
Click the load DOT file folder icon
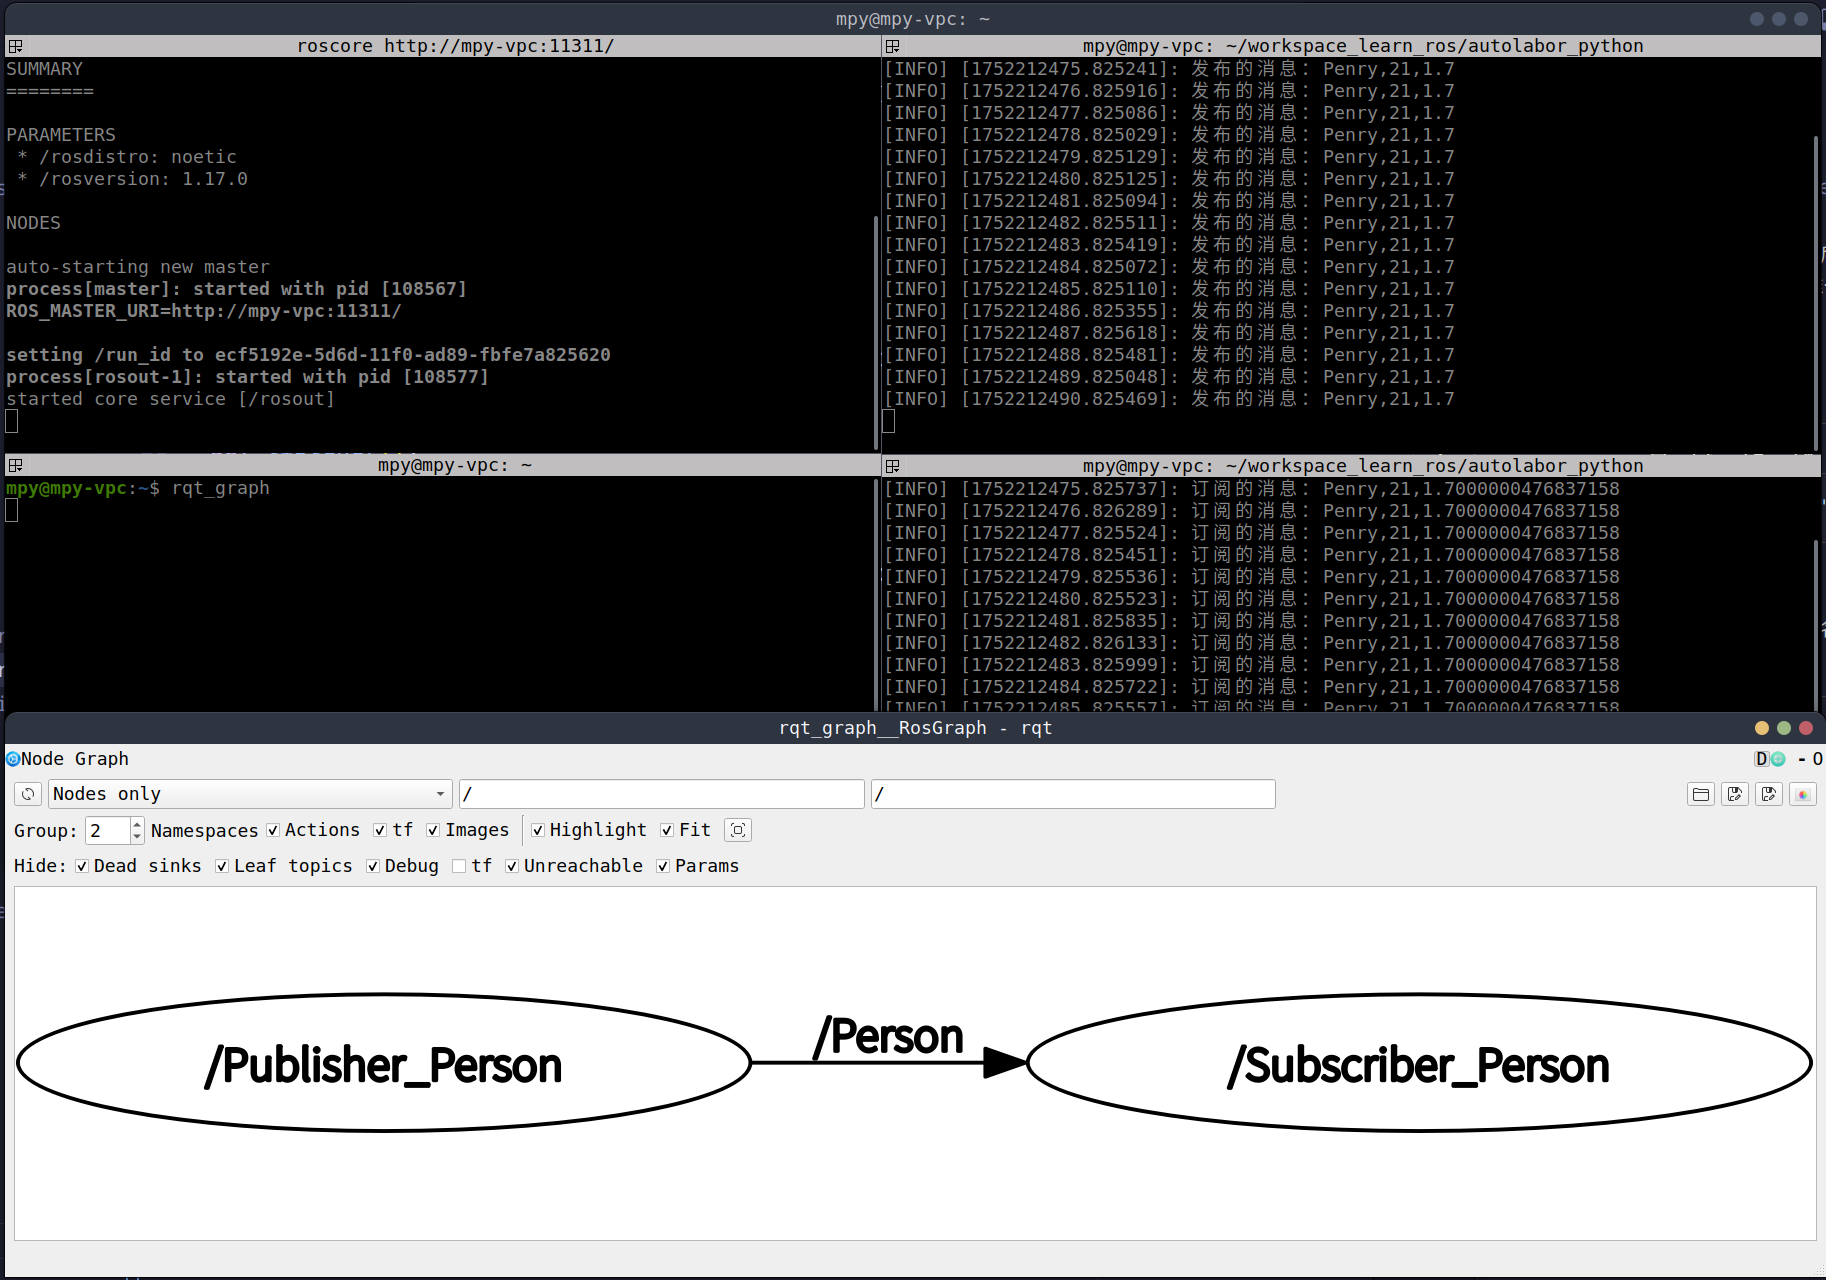(1700, 794)
